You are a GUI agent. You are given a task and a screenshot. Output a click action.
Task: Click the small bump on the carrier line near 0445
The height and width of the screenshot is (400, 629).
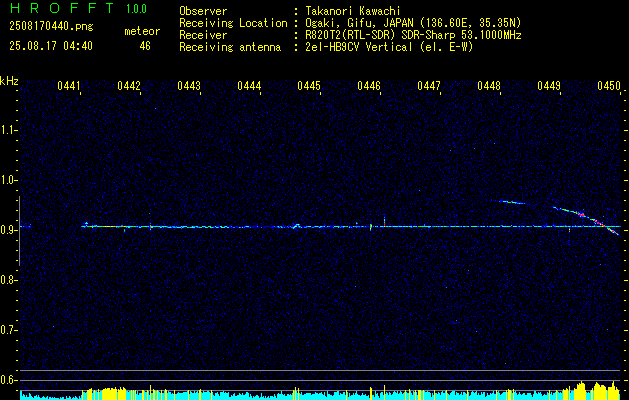coord(297,225)
